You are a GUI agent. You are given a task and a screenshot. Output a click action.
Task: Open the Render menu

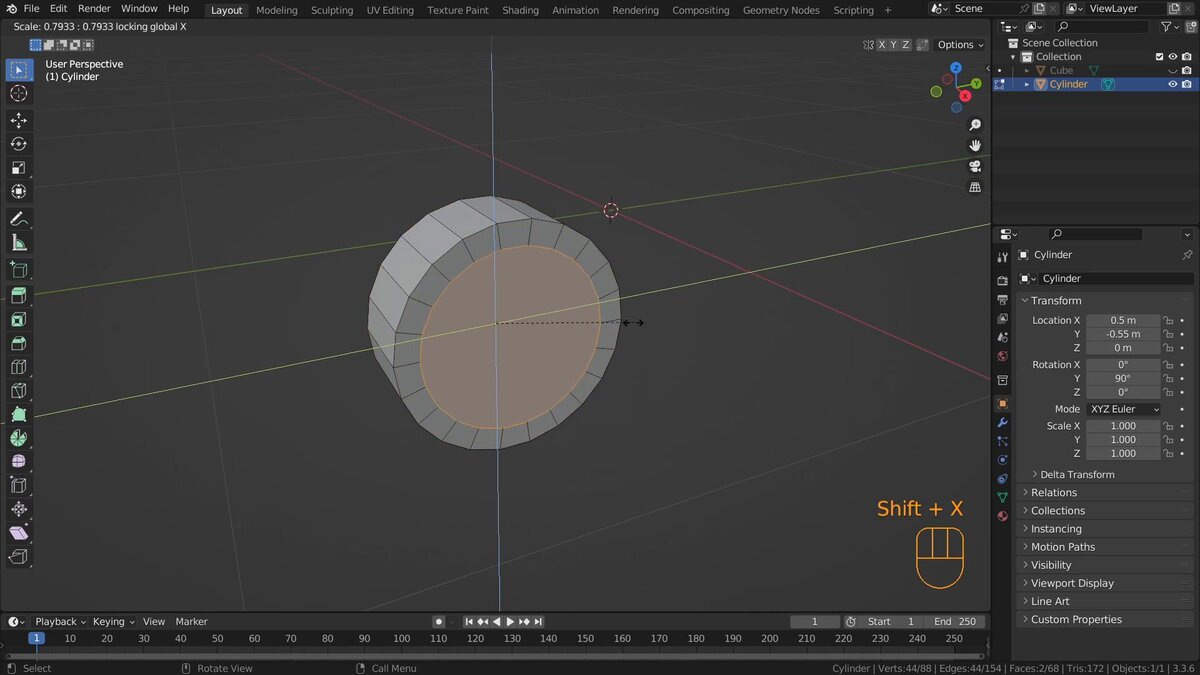[94, 8]
